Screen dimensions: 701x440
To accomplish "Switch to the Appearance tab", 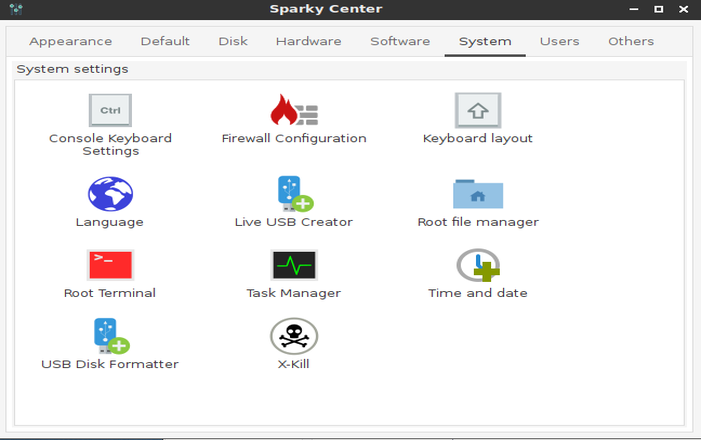I will pyautogui.click(x=71, y=42).
